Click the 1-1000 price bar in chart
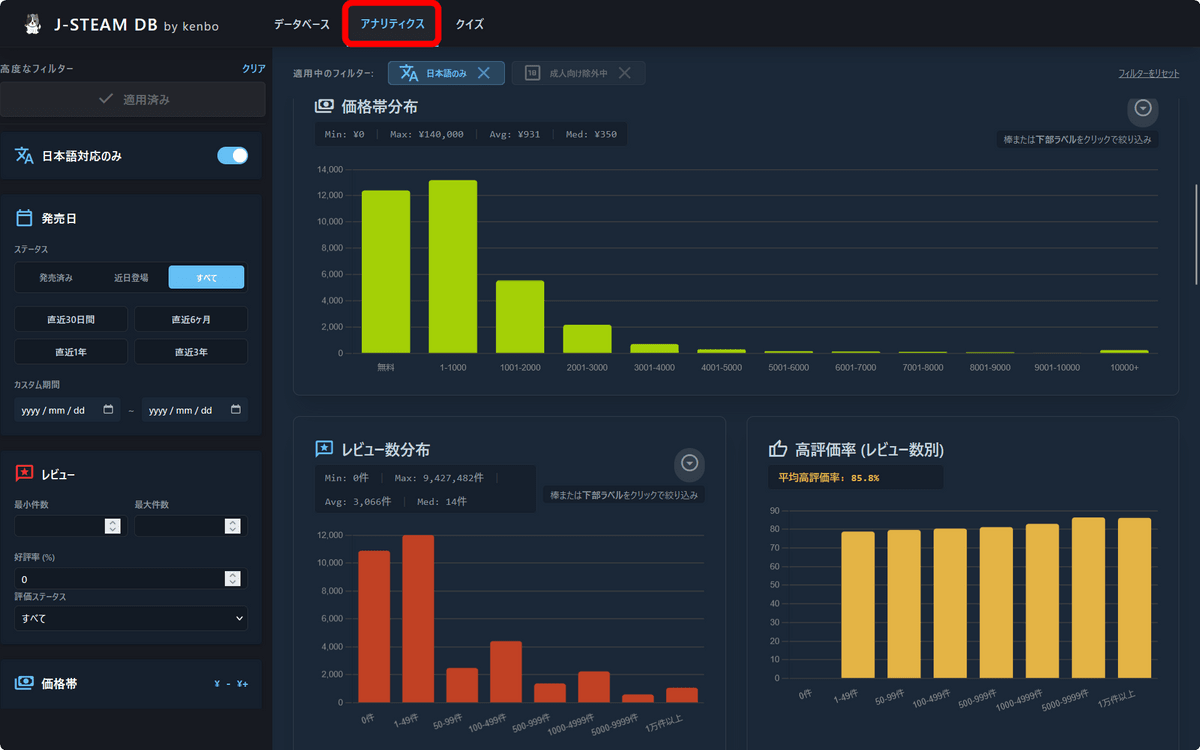The height and width of the screenshot is (750, 1200). point(453,266)
